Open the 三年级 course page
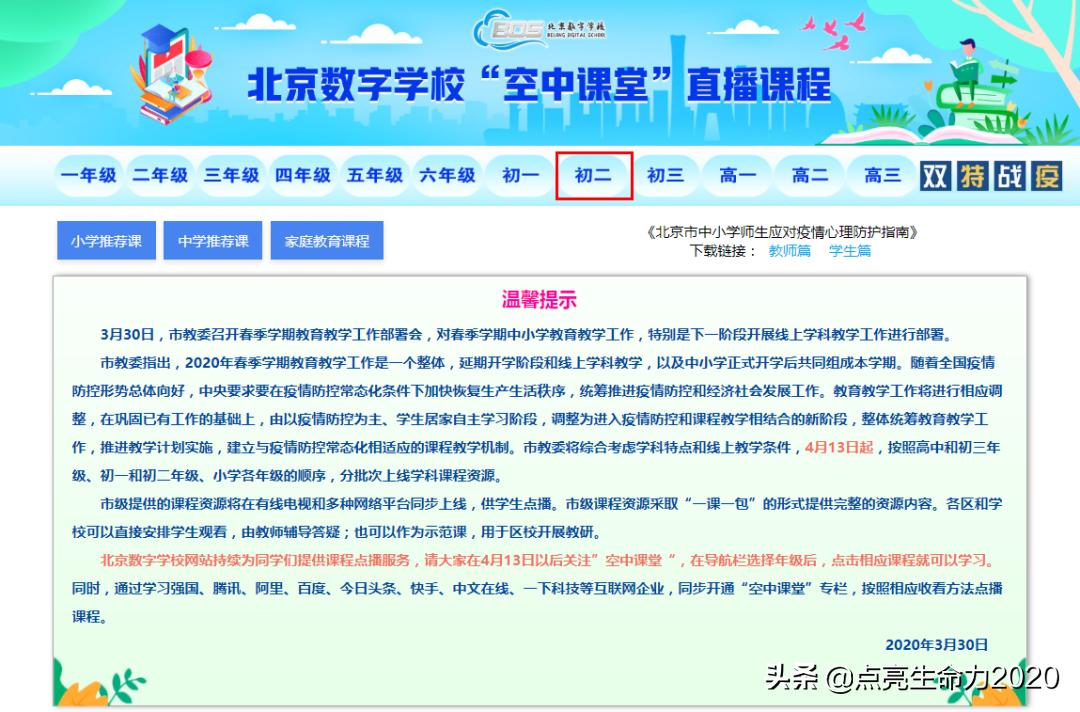This screenshot has height=712, width=1080. click(232, 175)
